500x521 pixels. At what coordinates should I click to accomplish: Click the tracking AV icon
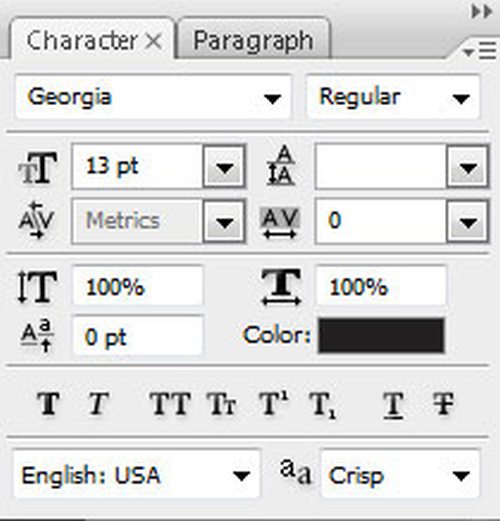point(280,223)
